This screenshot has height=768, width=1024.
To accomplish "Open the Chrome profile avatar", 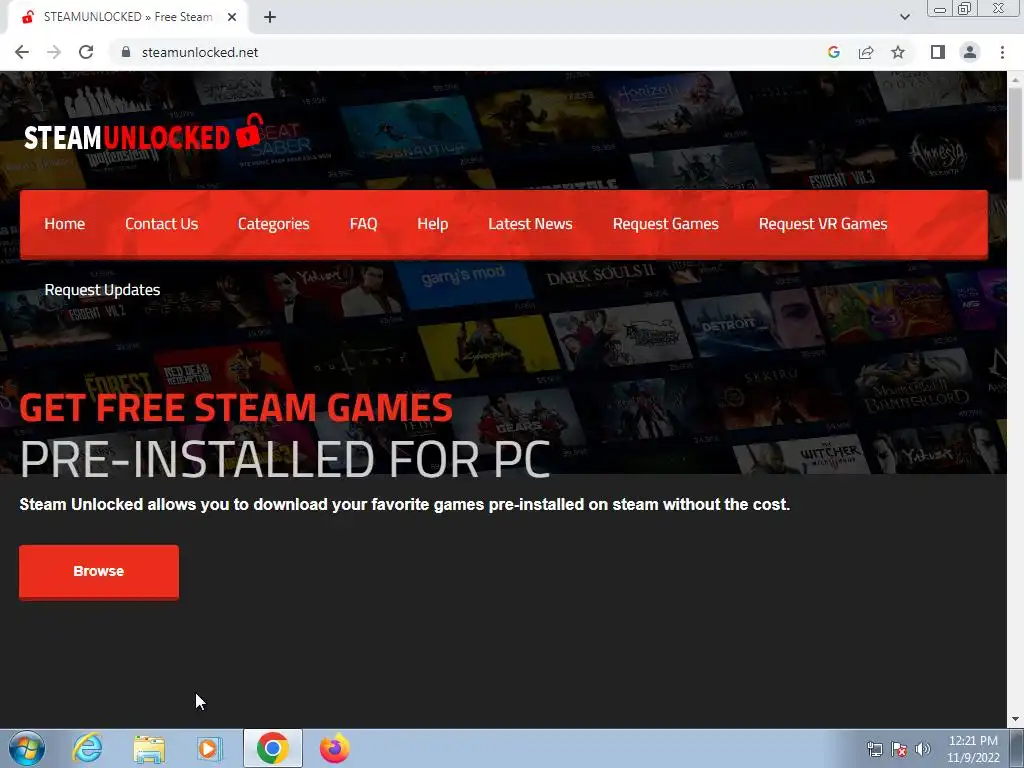I will (970, 52).
